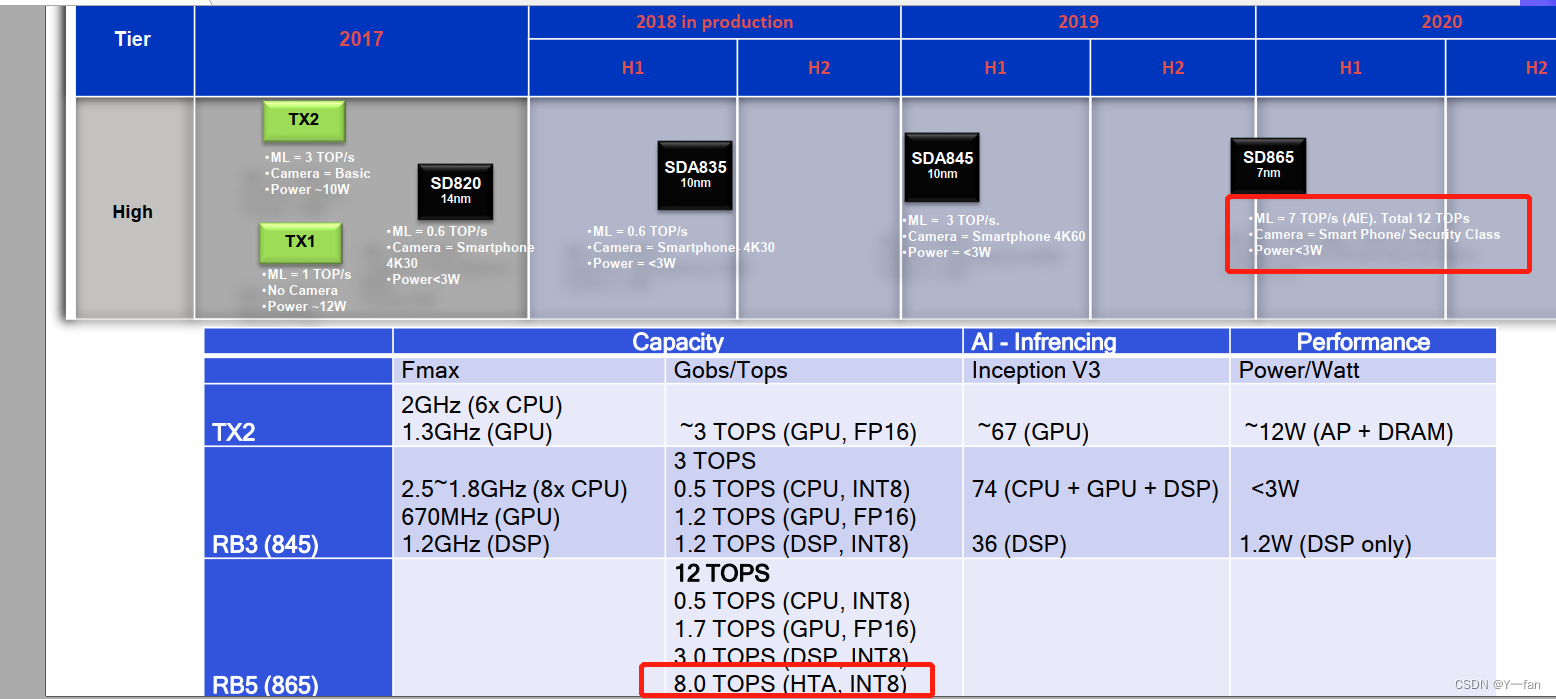Screen dimensions: 1556x699
Task: Click 'Camera = Basic' under TX2 chip
Action: coord(318,174)
